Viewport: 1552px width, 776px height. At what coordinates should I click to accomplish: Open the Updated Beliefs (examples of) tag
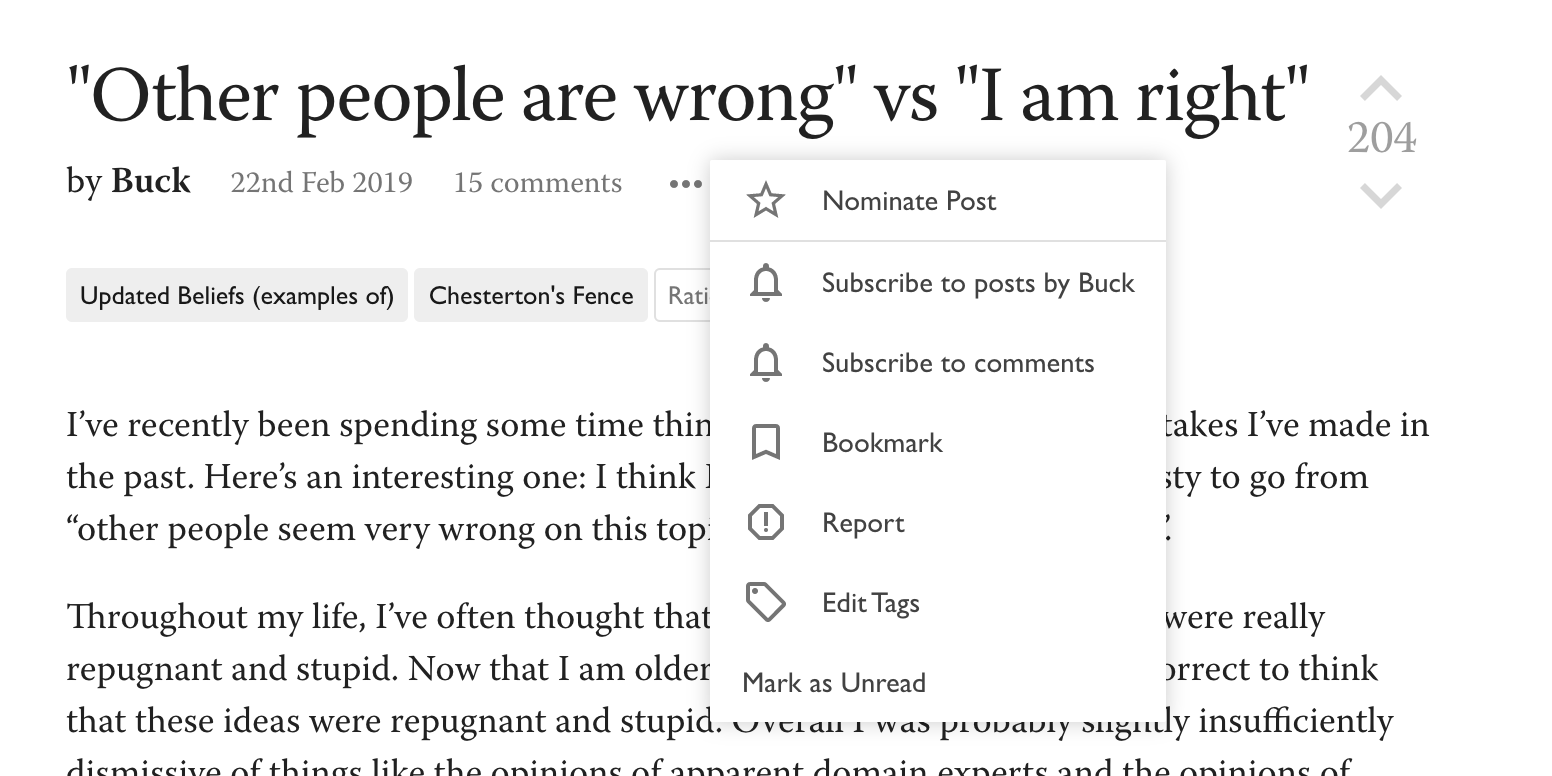click(237, 296)
